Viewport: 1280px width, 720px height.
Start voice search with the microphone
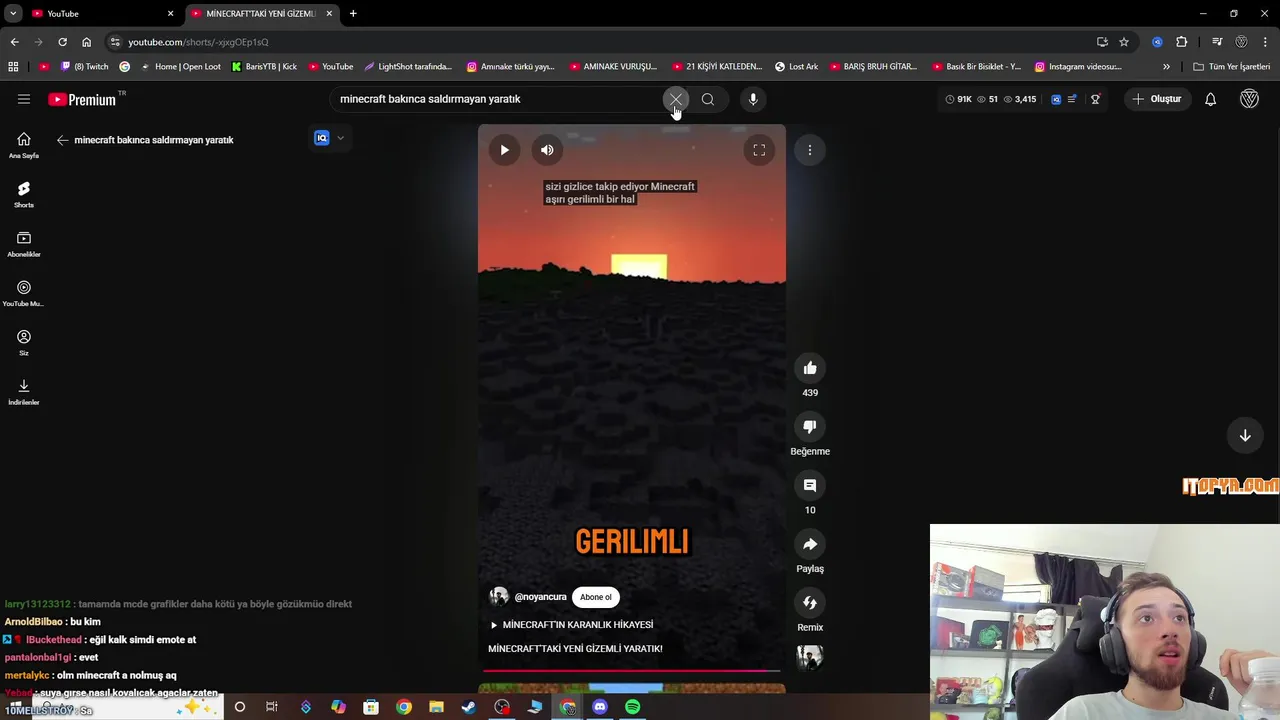click(x=753, y=99)
